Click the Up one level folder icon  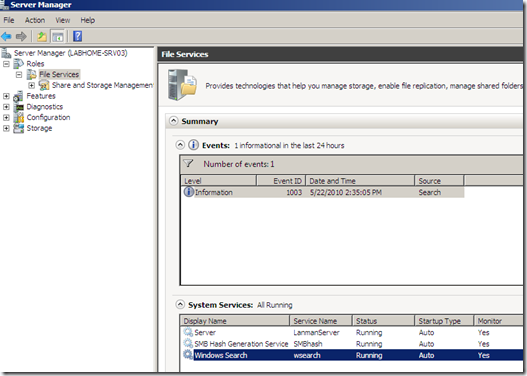42,36
